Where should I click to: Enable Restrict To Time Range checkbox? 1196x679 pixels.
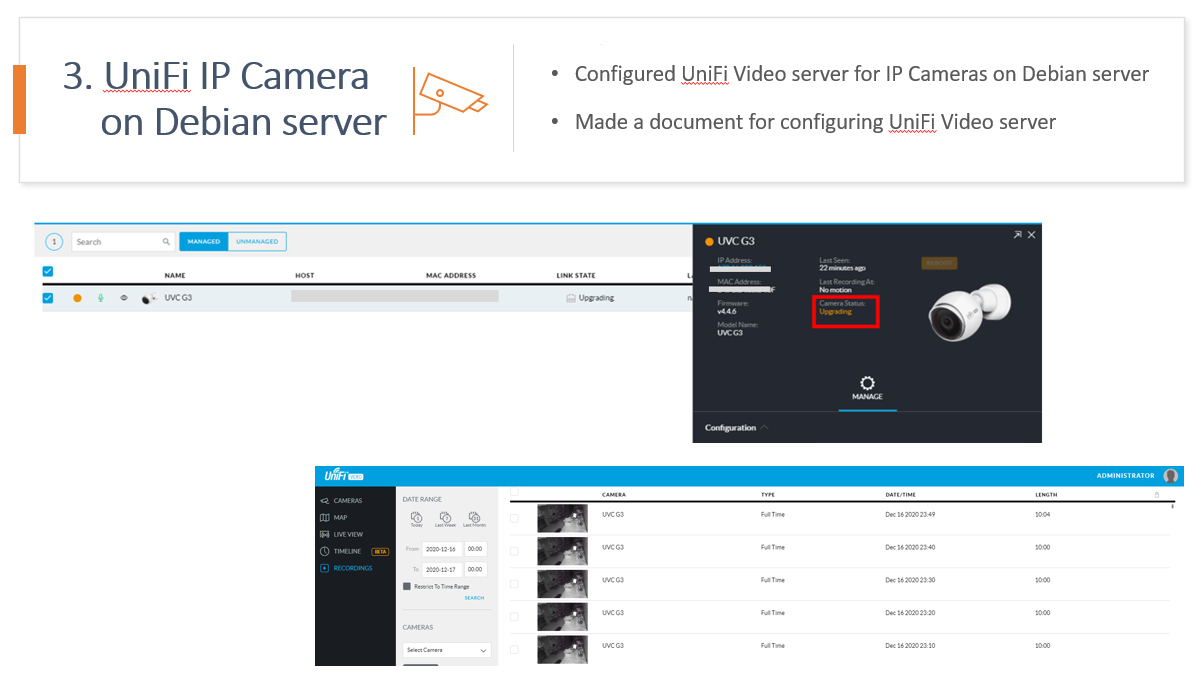pos(407,586)
